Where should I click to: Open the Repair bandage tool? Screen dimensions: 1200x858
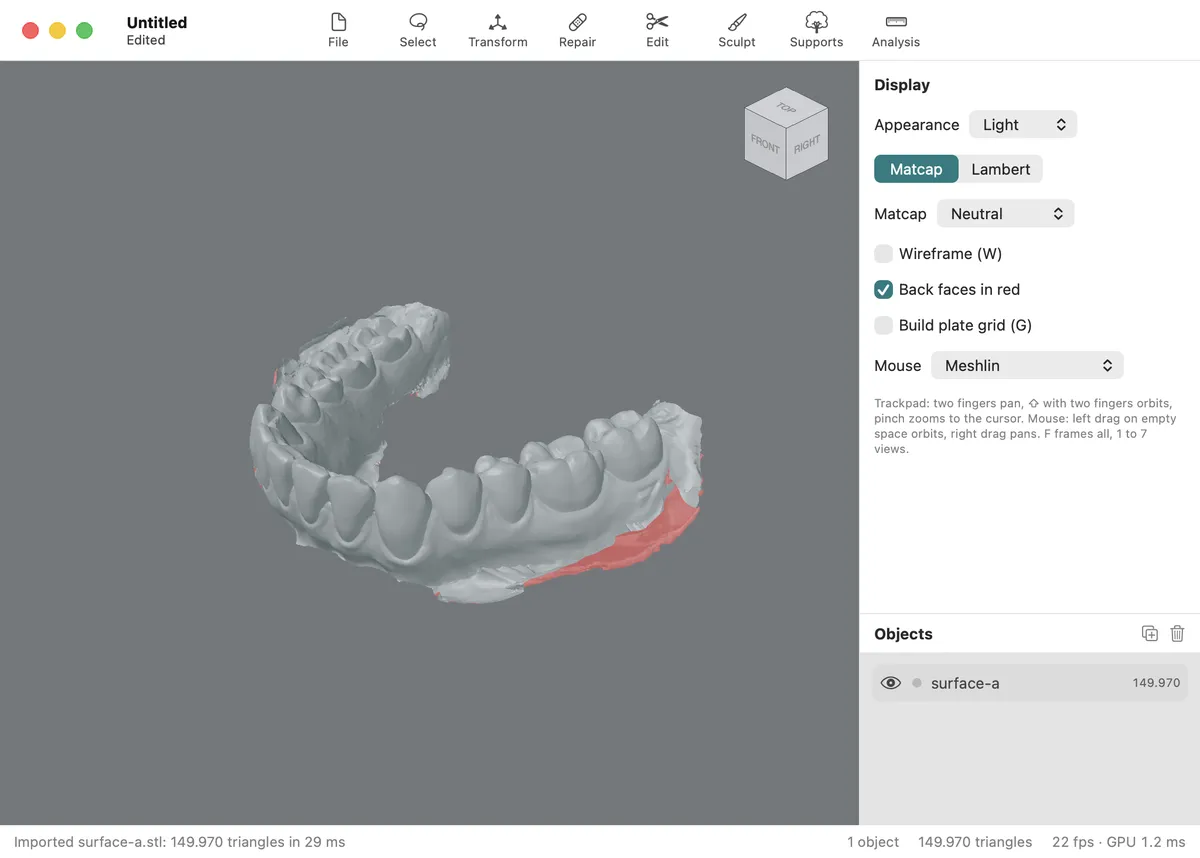(x=577, y=30)
